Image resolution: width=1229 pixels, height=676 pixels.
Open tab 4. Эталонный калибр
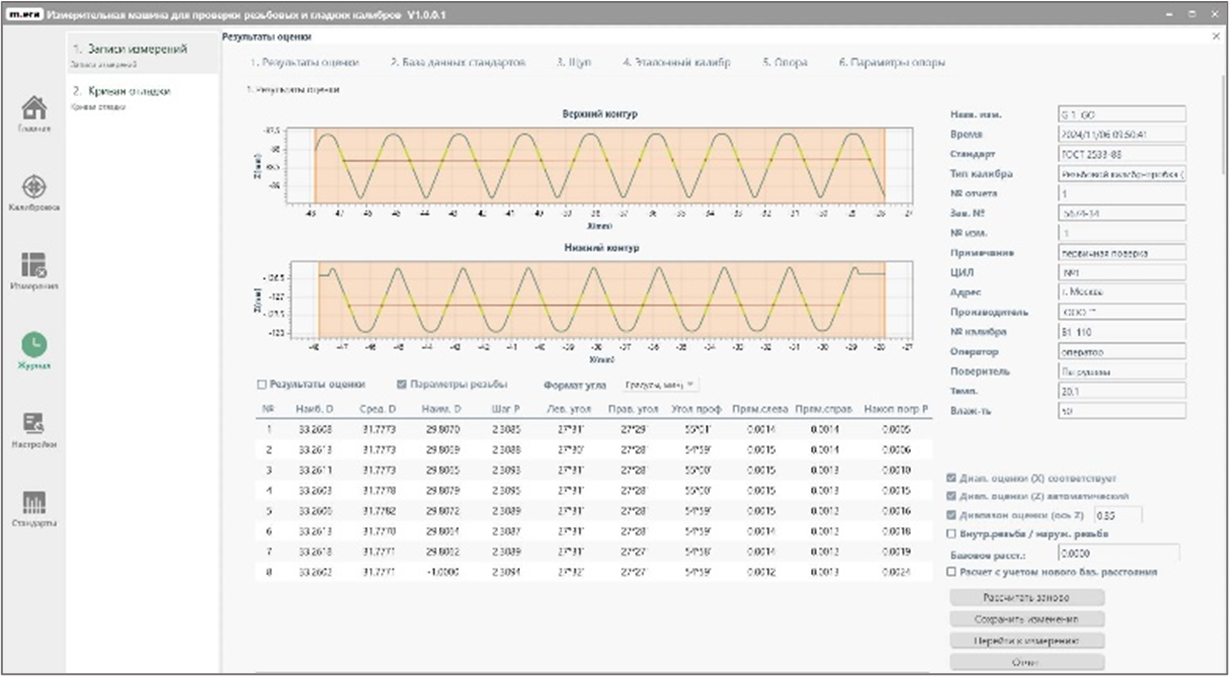click(x=676, y=62)
